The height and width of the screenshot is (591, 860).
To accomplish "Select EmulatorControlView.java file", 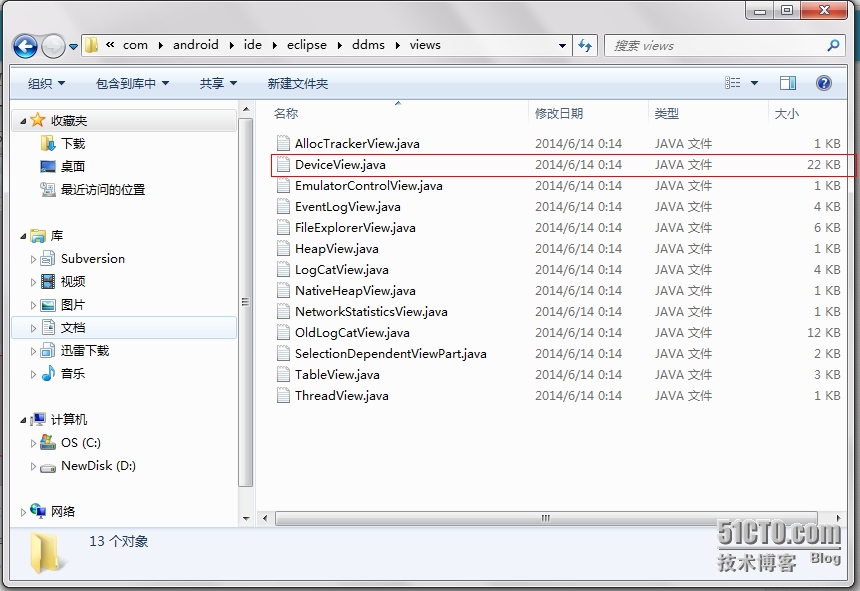I will point(369,186).
